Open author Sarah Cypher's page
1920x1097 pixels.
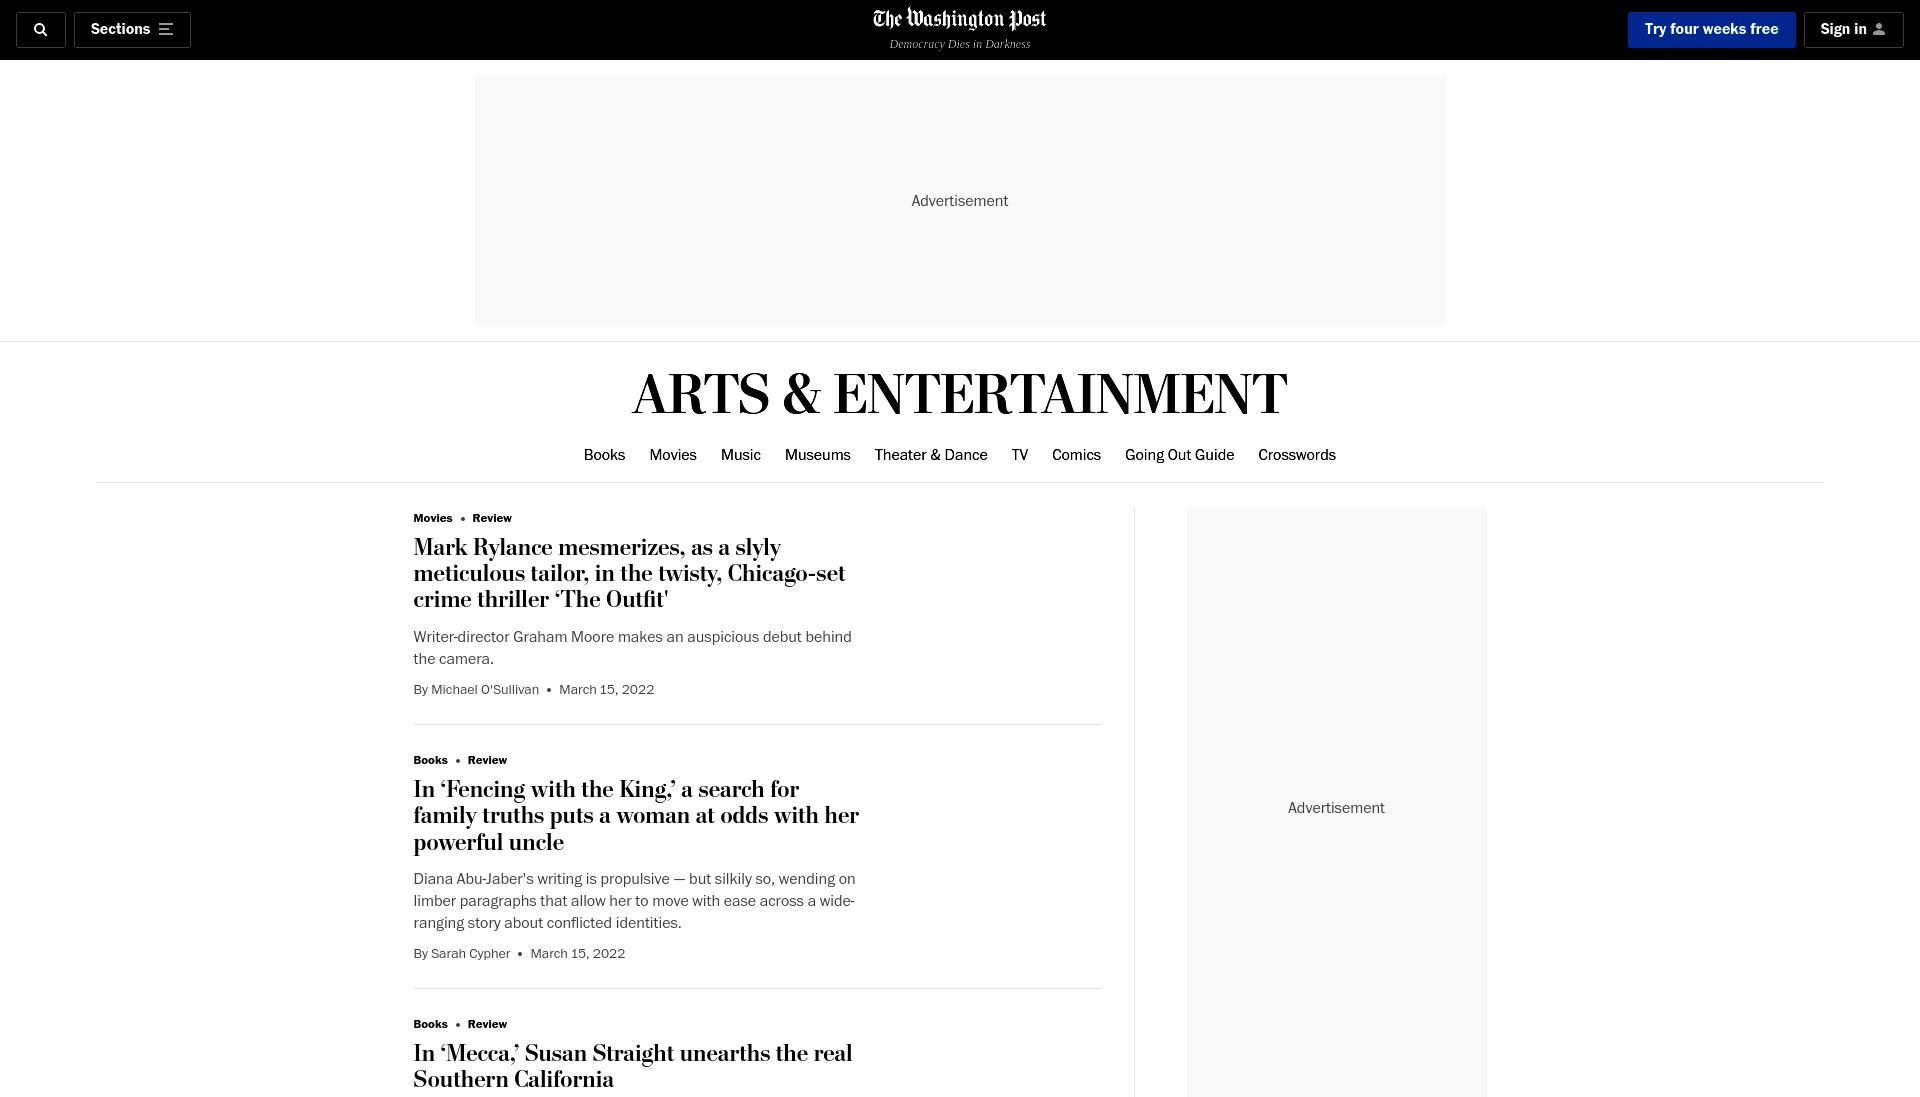pos(470,954)
